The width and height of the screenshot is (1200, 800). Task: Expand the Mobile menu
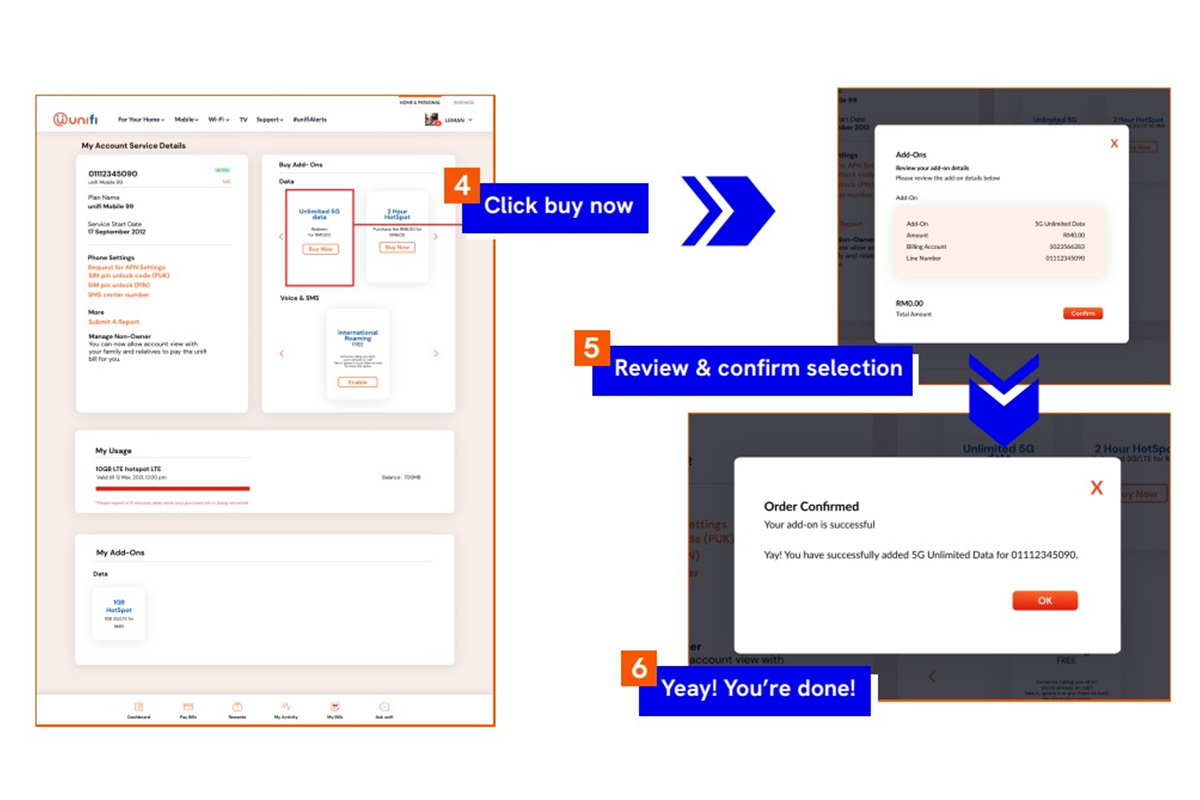(x=187, y=120)
